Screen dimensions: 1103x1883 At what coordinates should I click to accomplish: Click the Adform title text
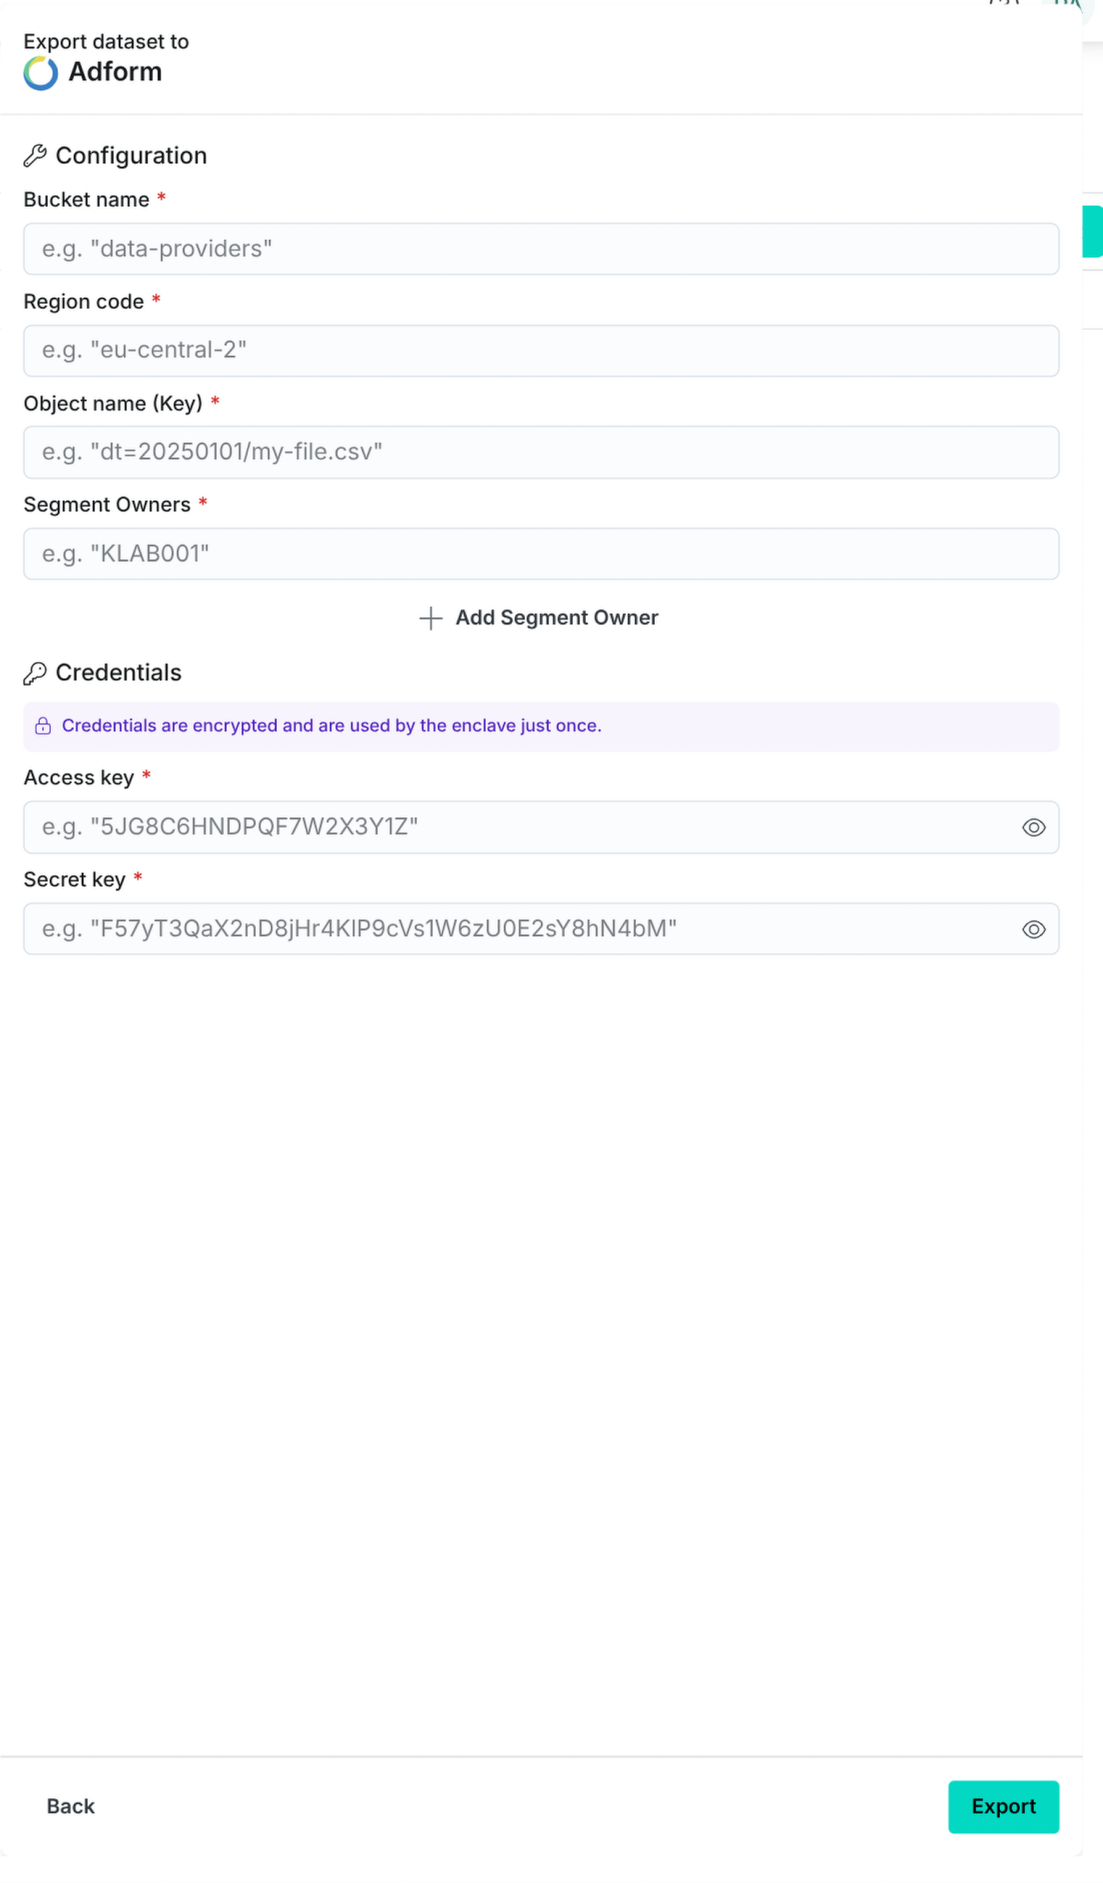115,72
